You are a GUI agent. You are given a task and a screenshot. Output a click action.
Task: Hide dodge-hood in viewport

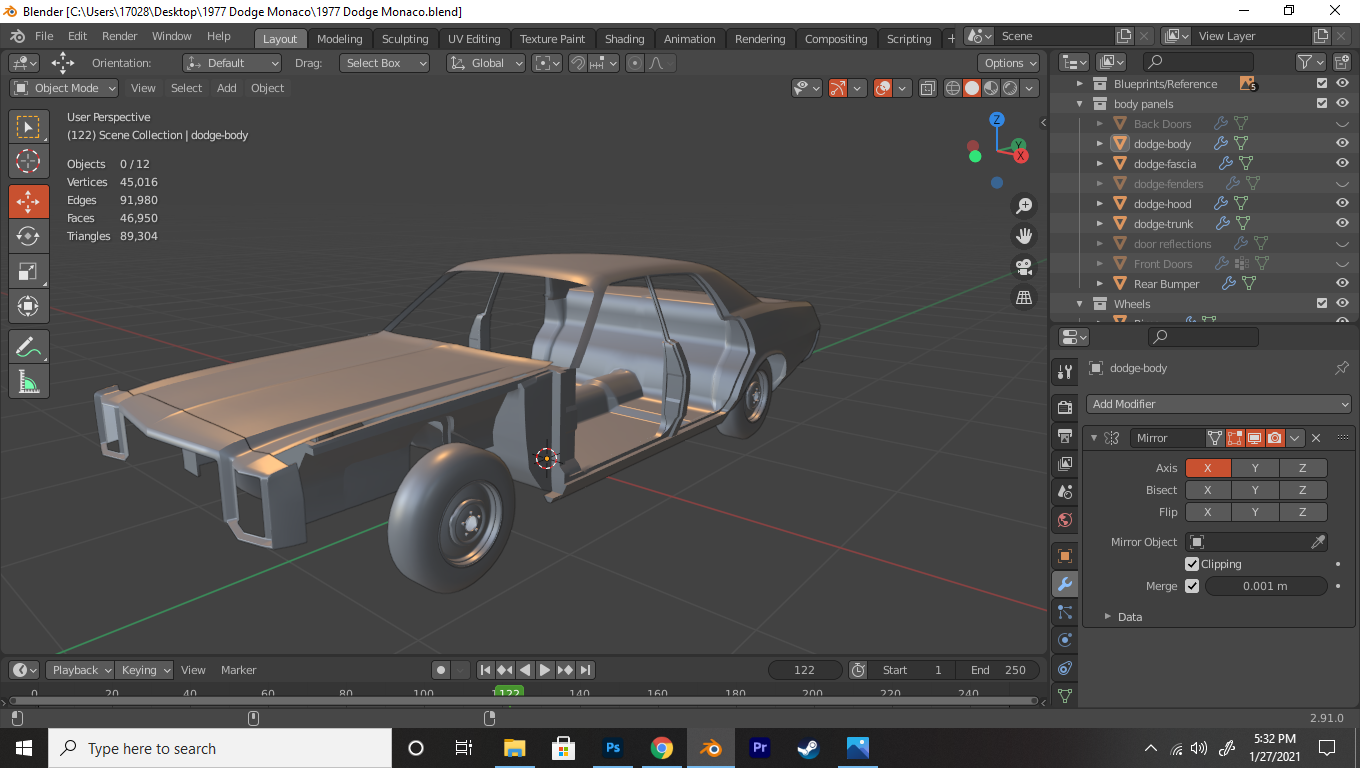pyautogui.click(x=1342, y=204)
